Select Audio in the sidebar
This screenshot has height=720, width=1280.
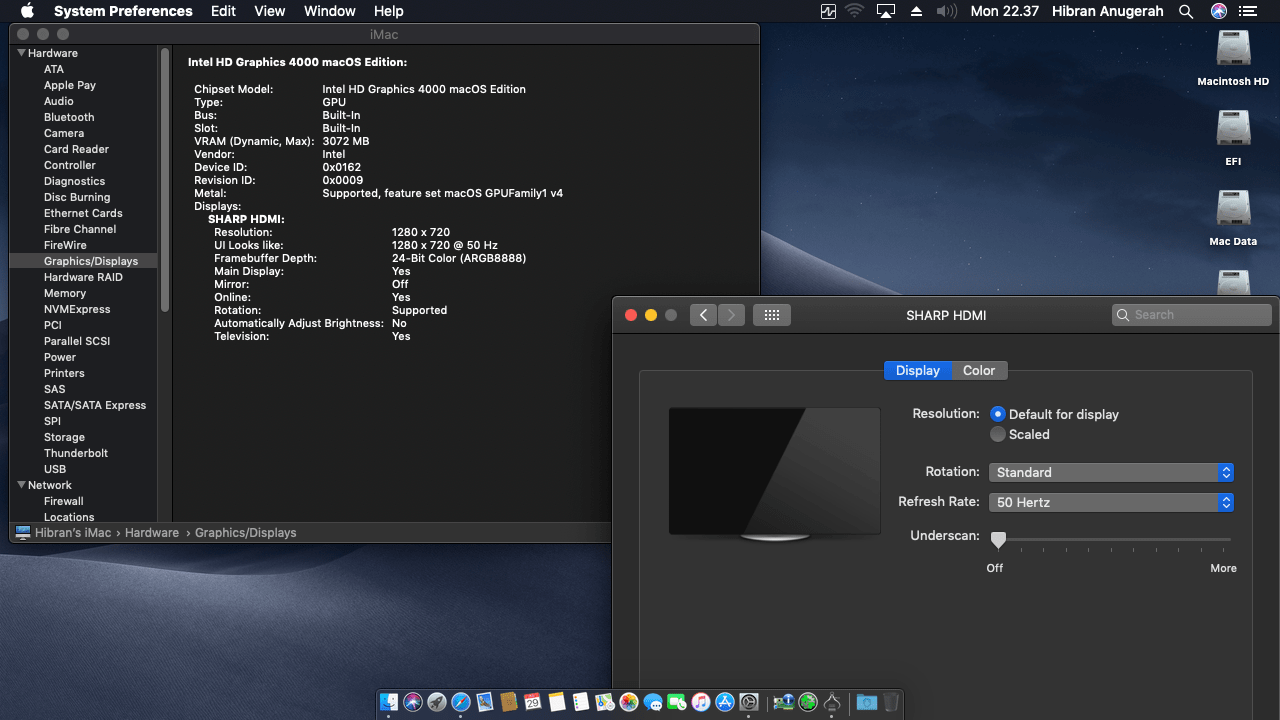[x=59, y=101]
